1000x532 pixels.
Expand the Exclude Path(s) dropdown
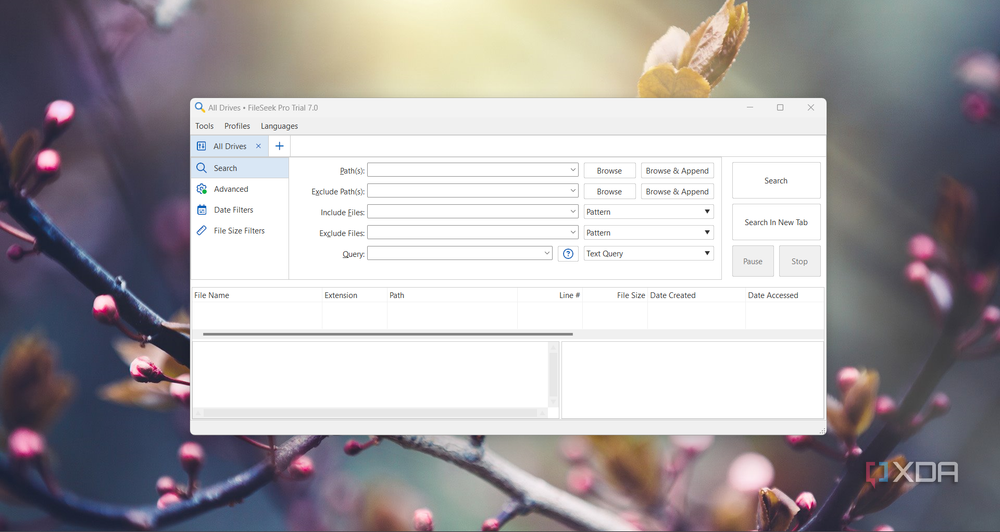point(572,191)
